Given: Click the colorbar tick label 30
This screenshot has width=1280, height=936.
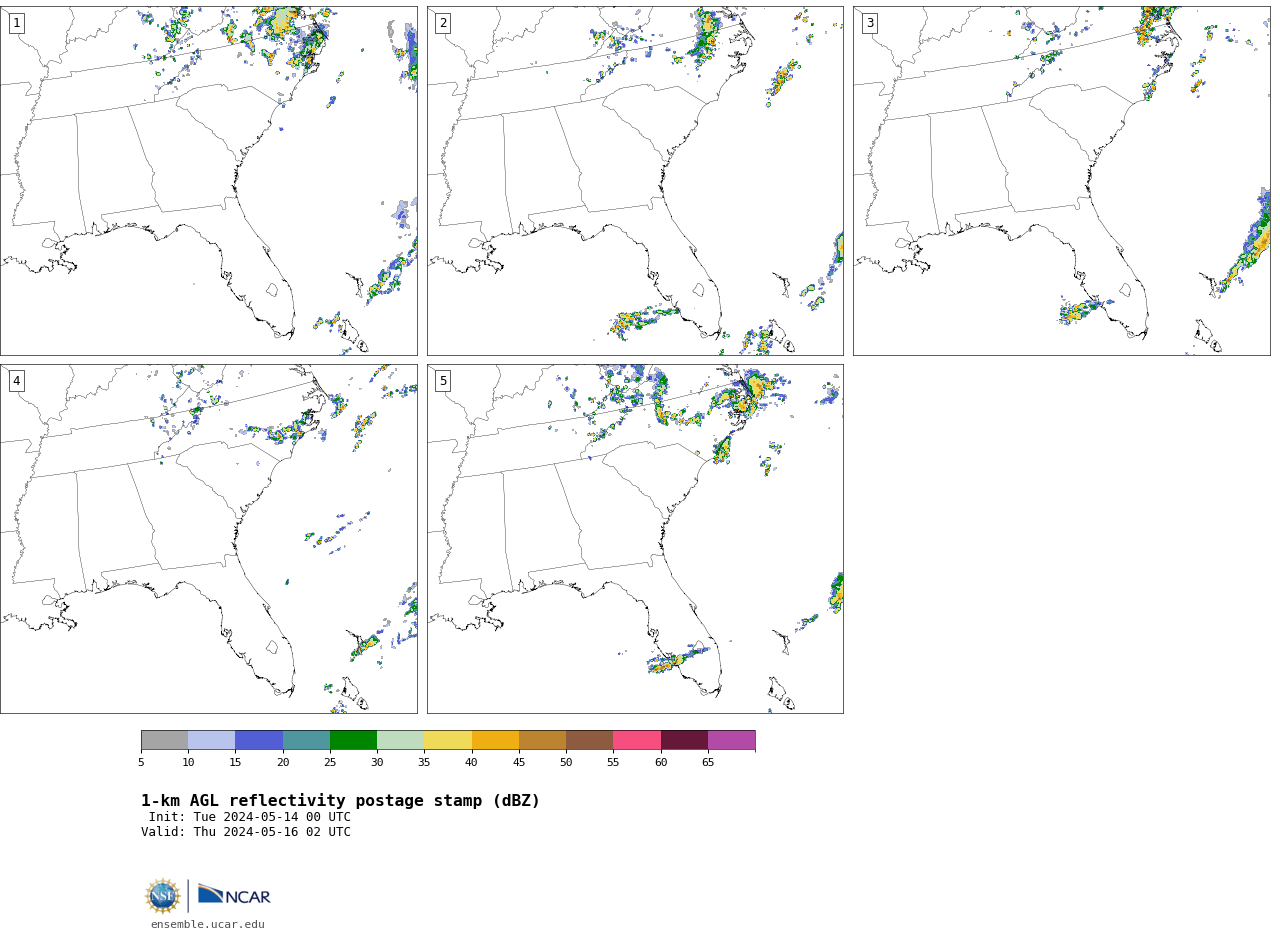Looking at the screenshot, I should click(x=377, y=763).
